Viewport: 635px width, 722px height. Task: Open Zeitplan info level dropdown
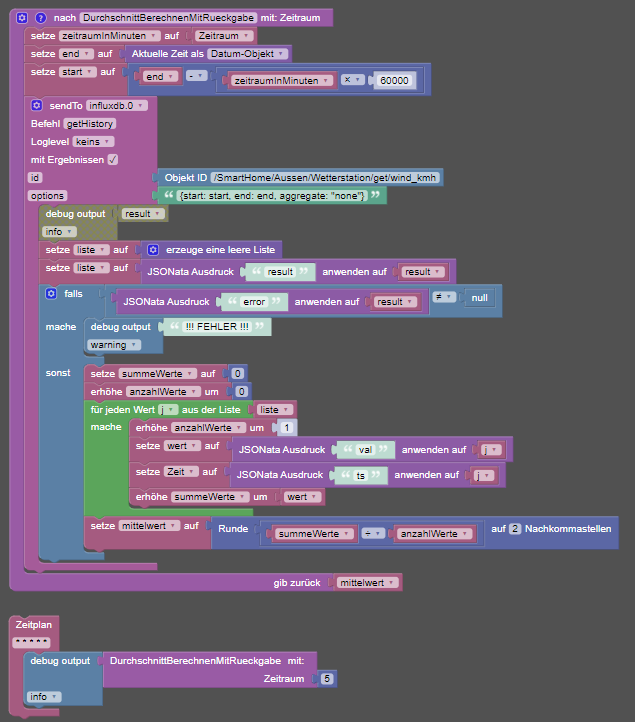(x=44, y=697)
